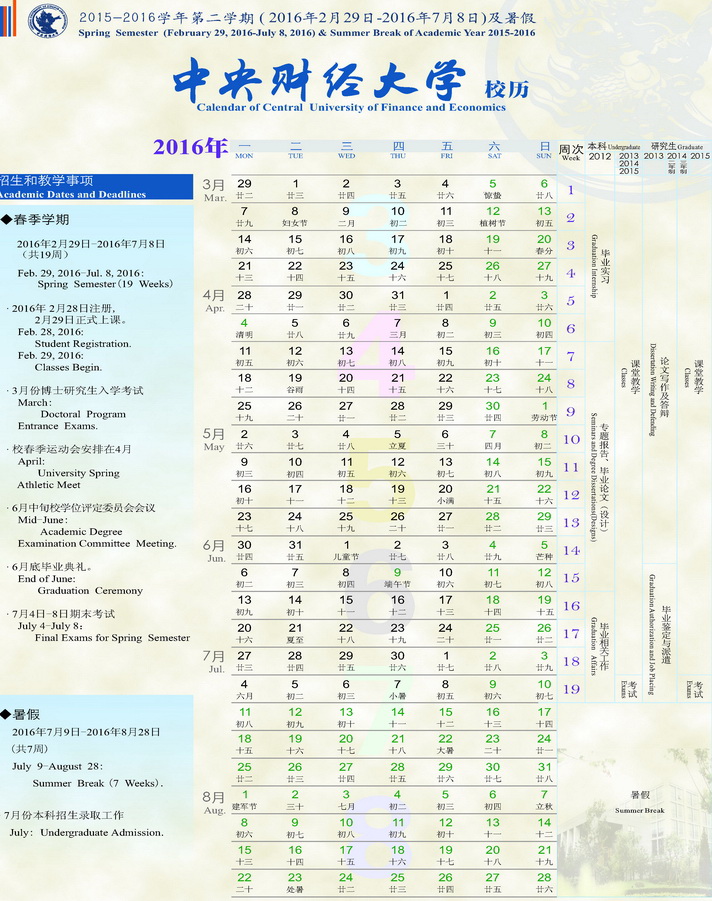The width and height of the screenshot is (712, 901).
Task: Click the diamond bullet beside 春季学期
Action: tap(7, 219)
